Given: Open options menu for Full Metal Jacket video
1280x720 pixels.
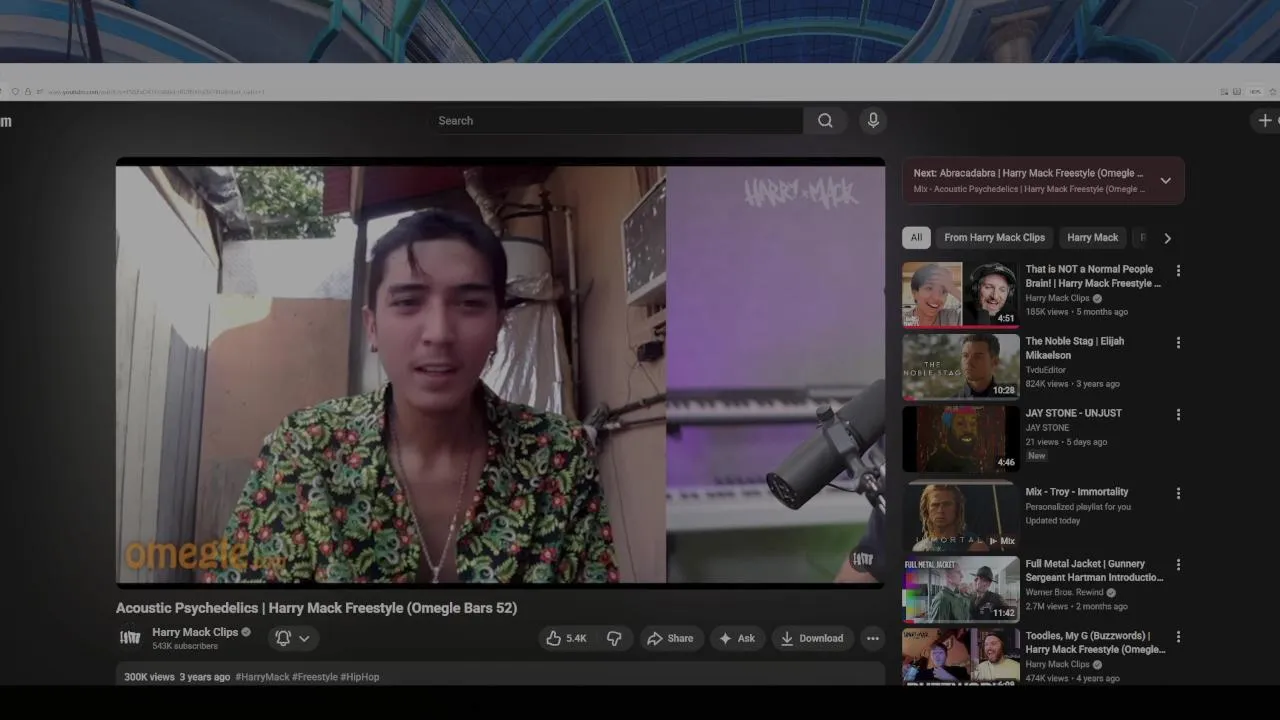Looking at the screenshot, I should tap(1178, 565).
